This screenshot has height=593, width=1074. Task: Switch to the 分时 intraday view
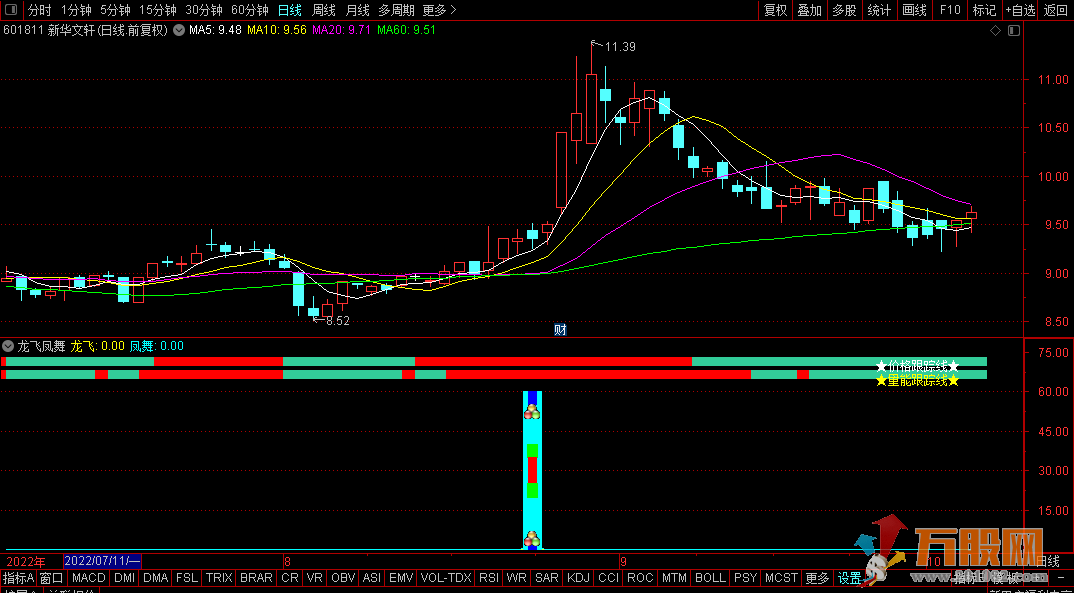pyautogui.click(x=40, y=10)
